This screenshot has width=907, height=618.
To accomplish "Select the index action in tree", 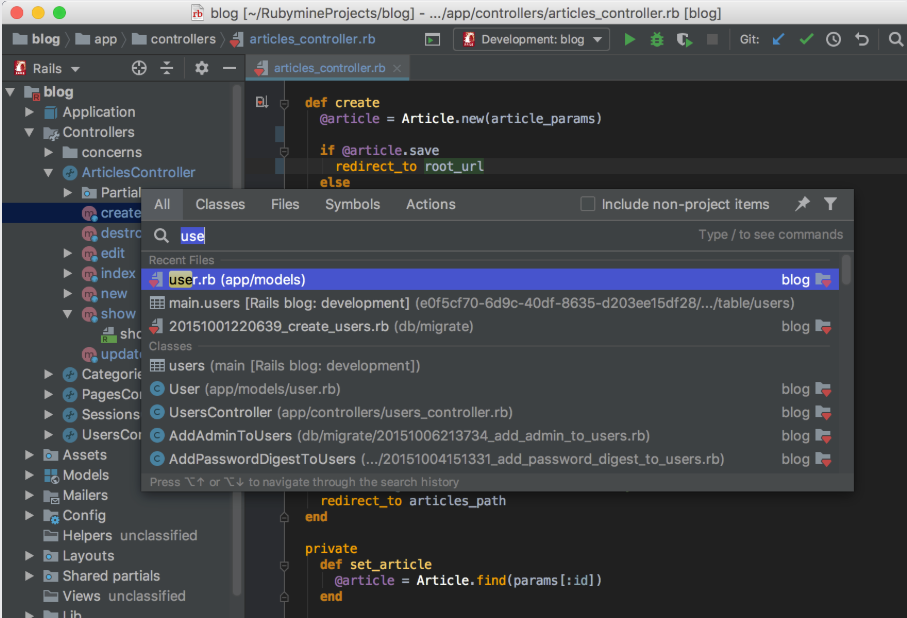I will [118, 274].
